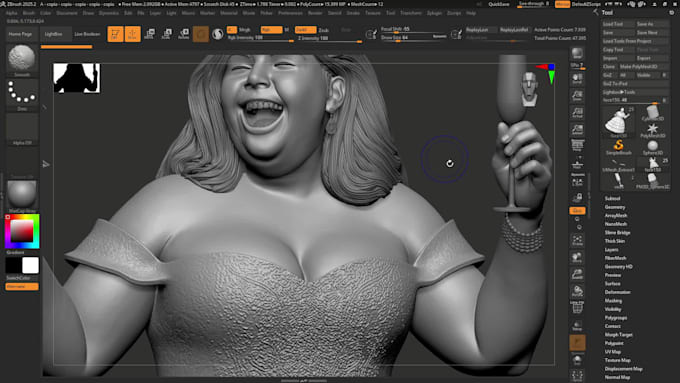Expand the NanoMesh subpalette
680x383 pixels.
click(616, 224)
